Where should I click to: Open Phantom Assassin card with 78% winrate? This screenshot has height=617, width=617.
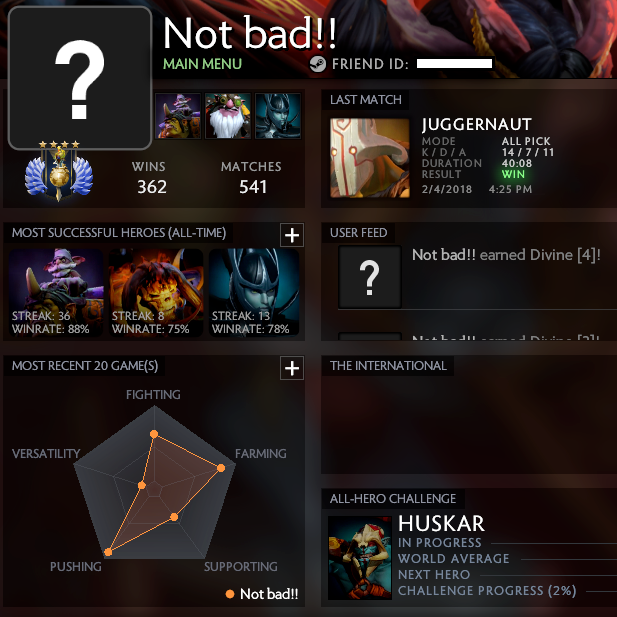[x=254, y=292]
